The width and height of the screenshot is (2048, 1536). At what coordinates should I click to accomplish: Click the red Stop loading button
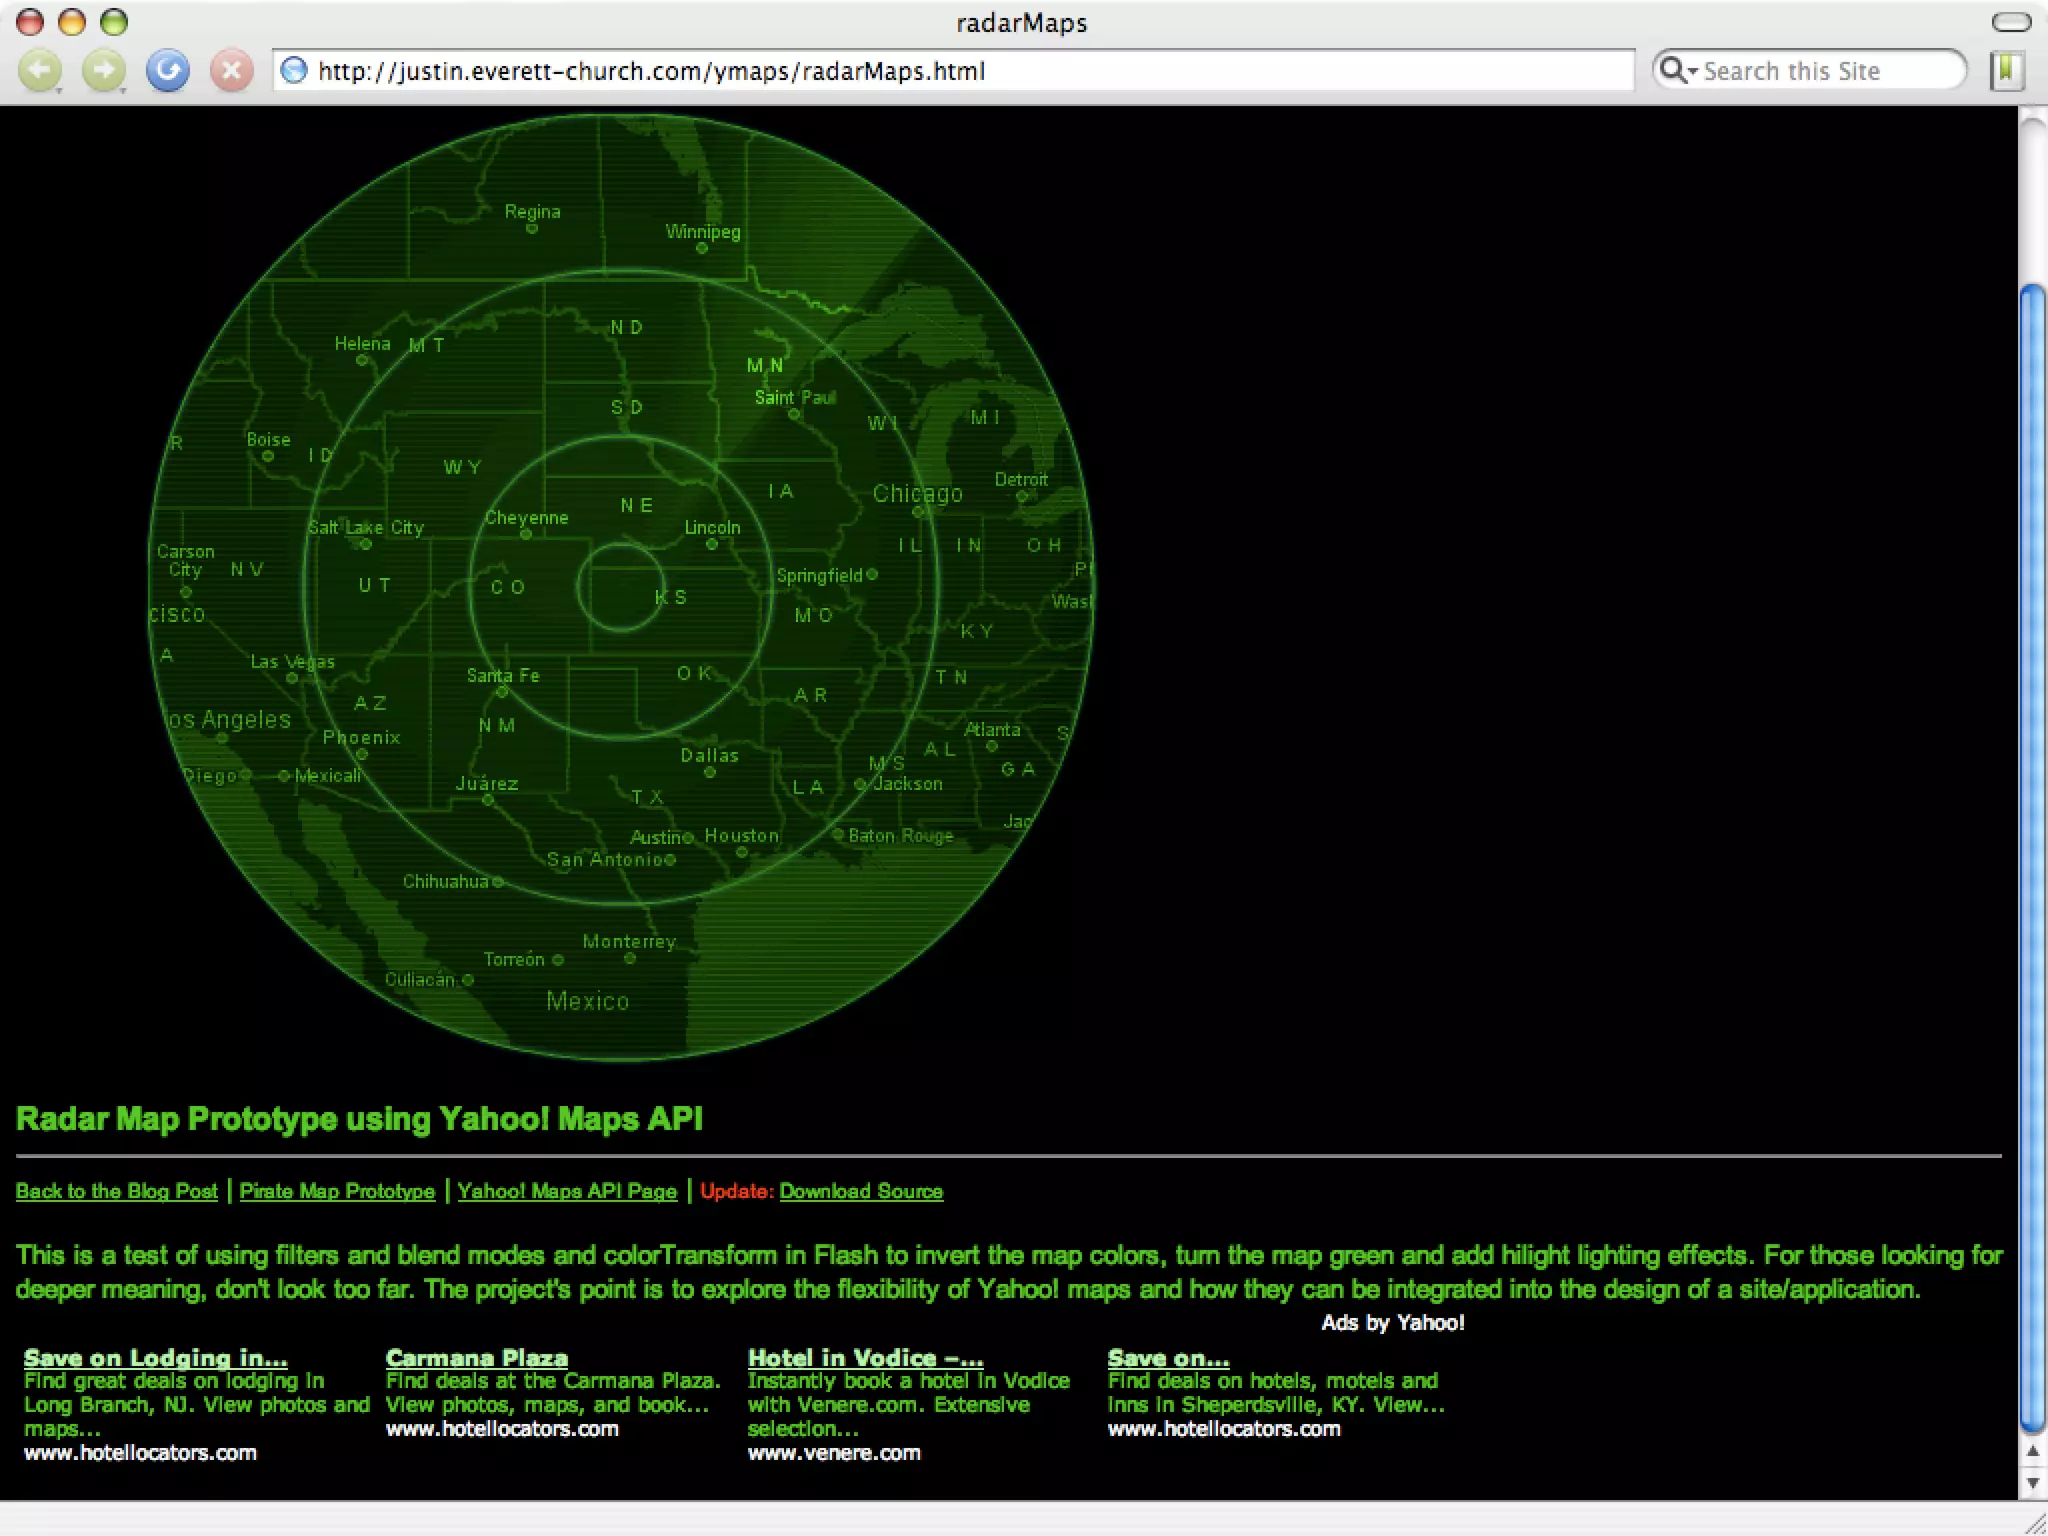pos(231,71)
